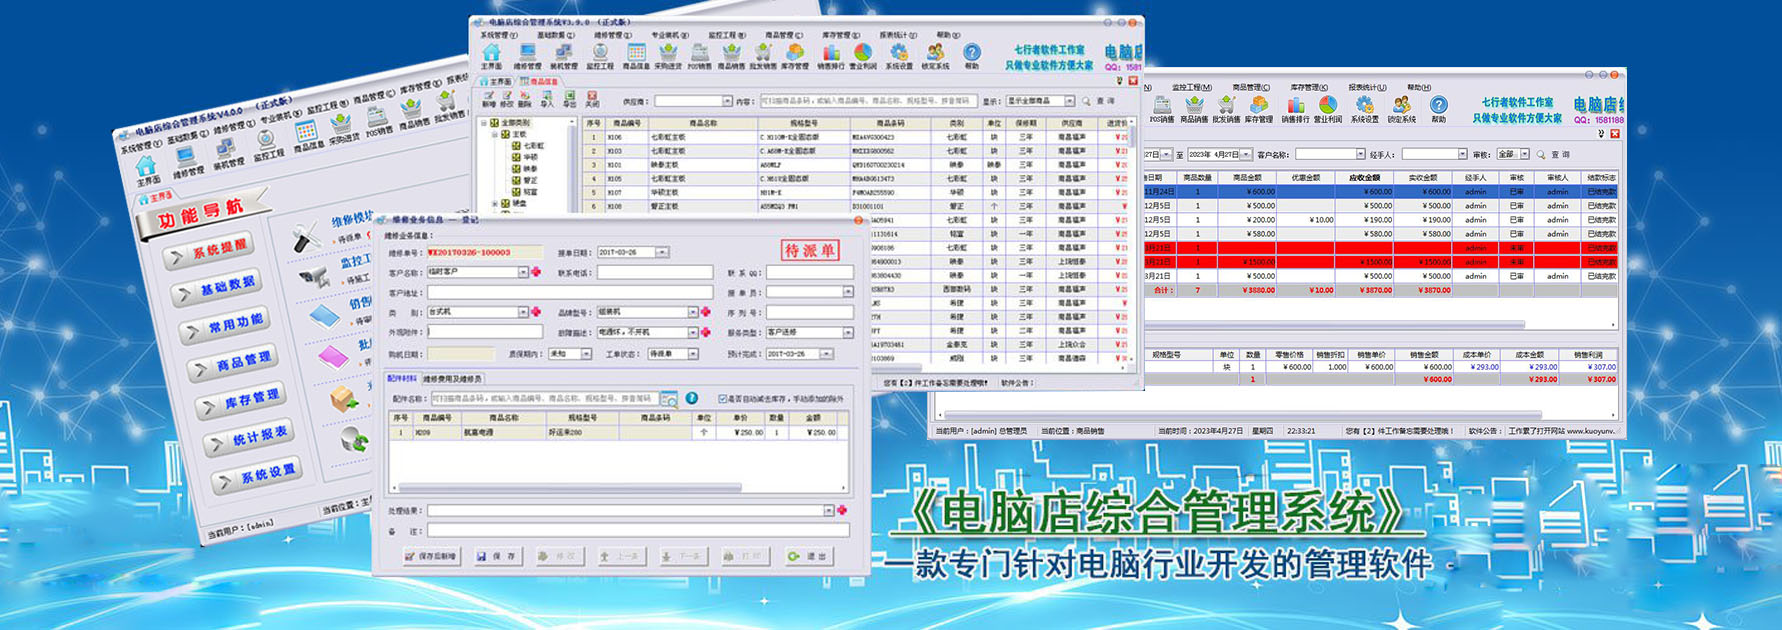Click 保存后新增 button in repair dialog
1782x630 pixels.
tap(432, 556)
